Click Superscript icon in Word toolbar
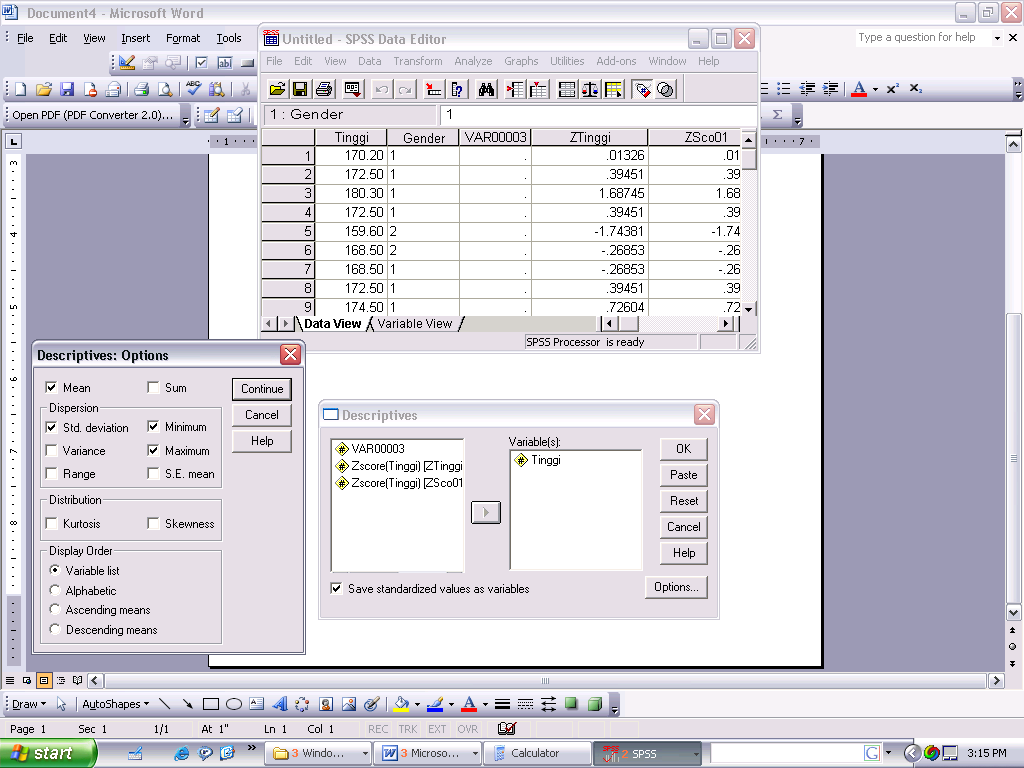Image resolution: width=1024 pixels, height=768 pixels. click(x=893, y=89)
